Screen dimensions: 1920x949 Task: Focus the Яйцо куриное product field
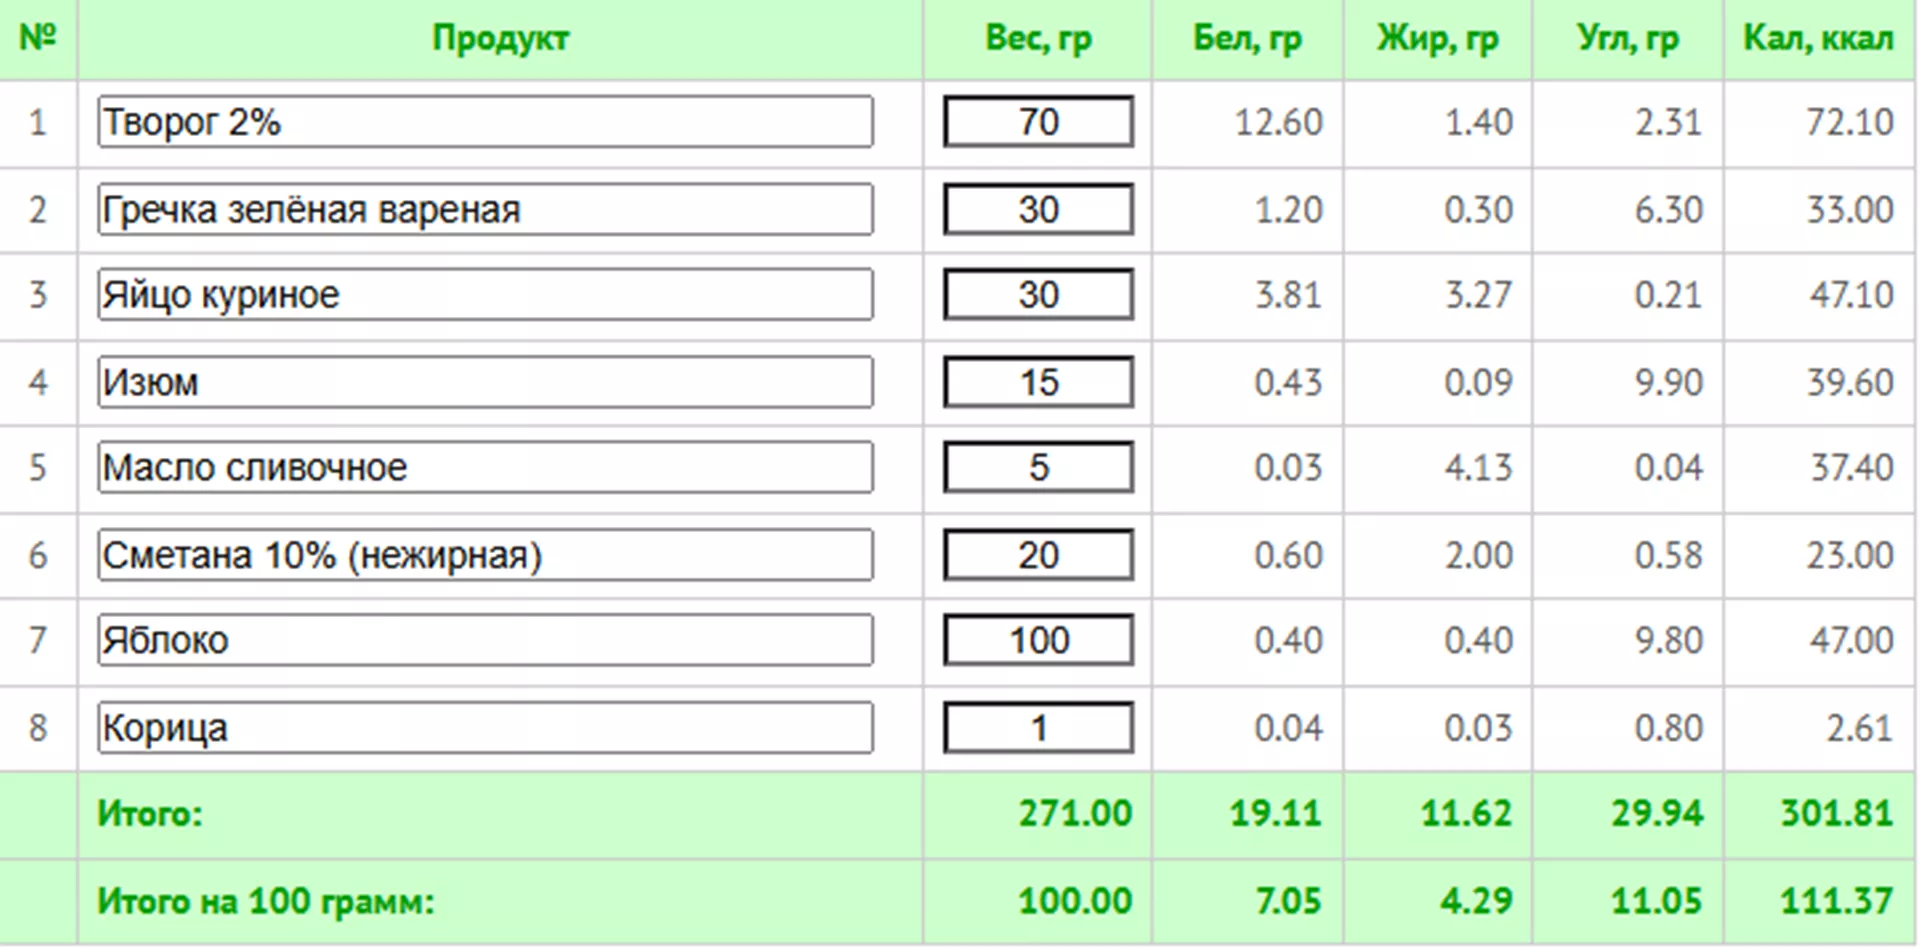tap(485, 295)
